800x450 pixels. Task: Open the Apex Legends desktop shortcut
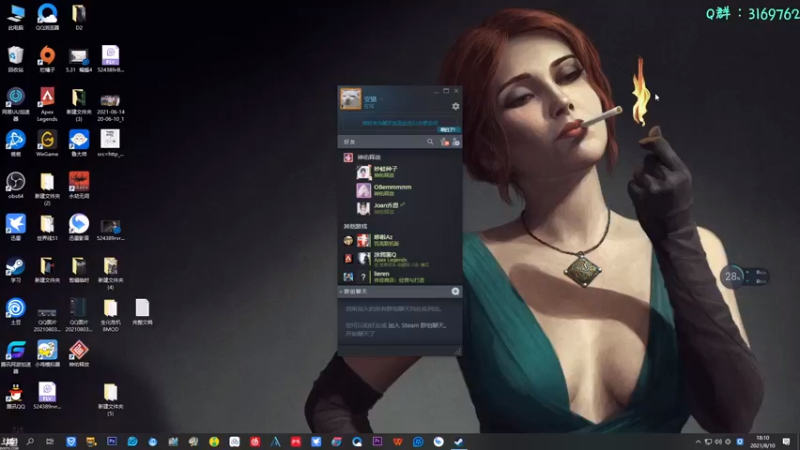click(x=47, y=104)
